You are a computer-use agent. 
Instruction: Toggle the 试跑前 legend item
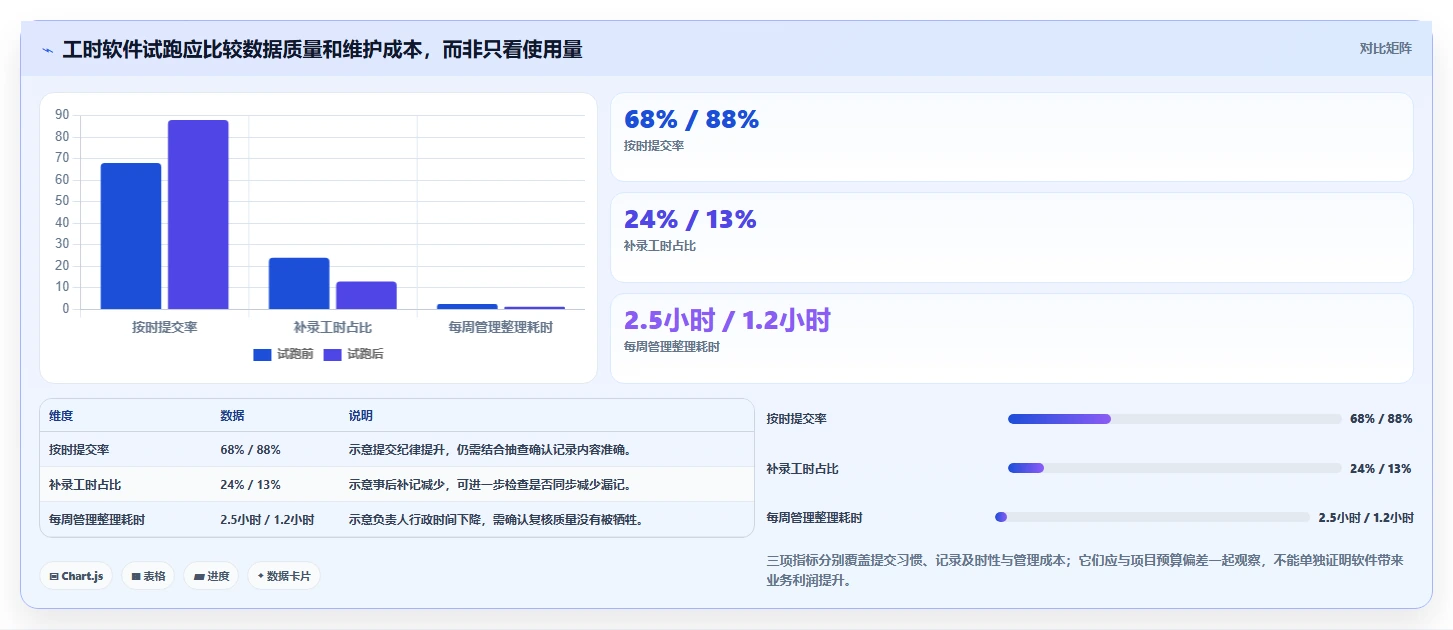(x=283, y=354)
